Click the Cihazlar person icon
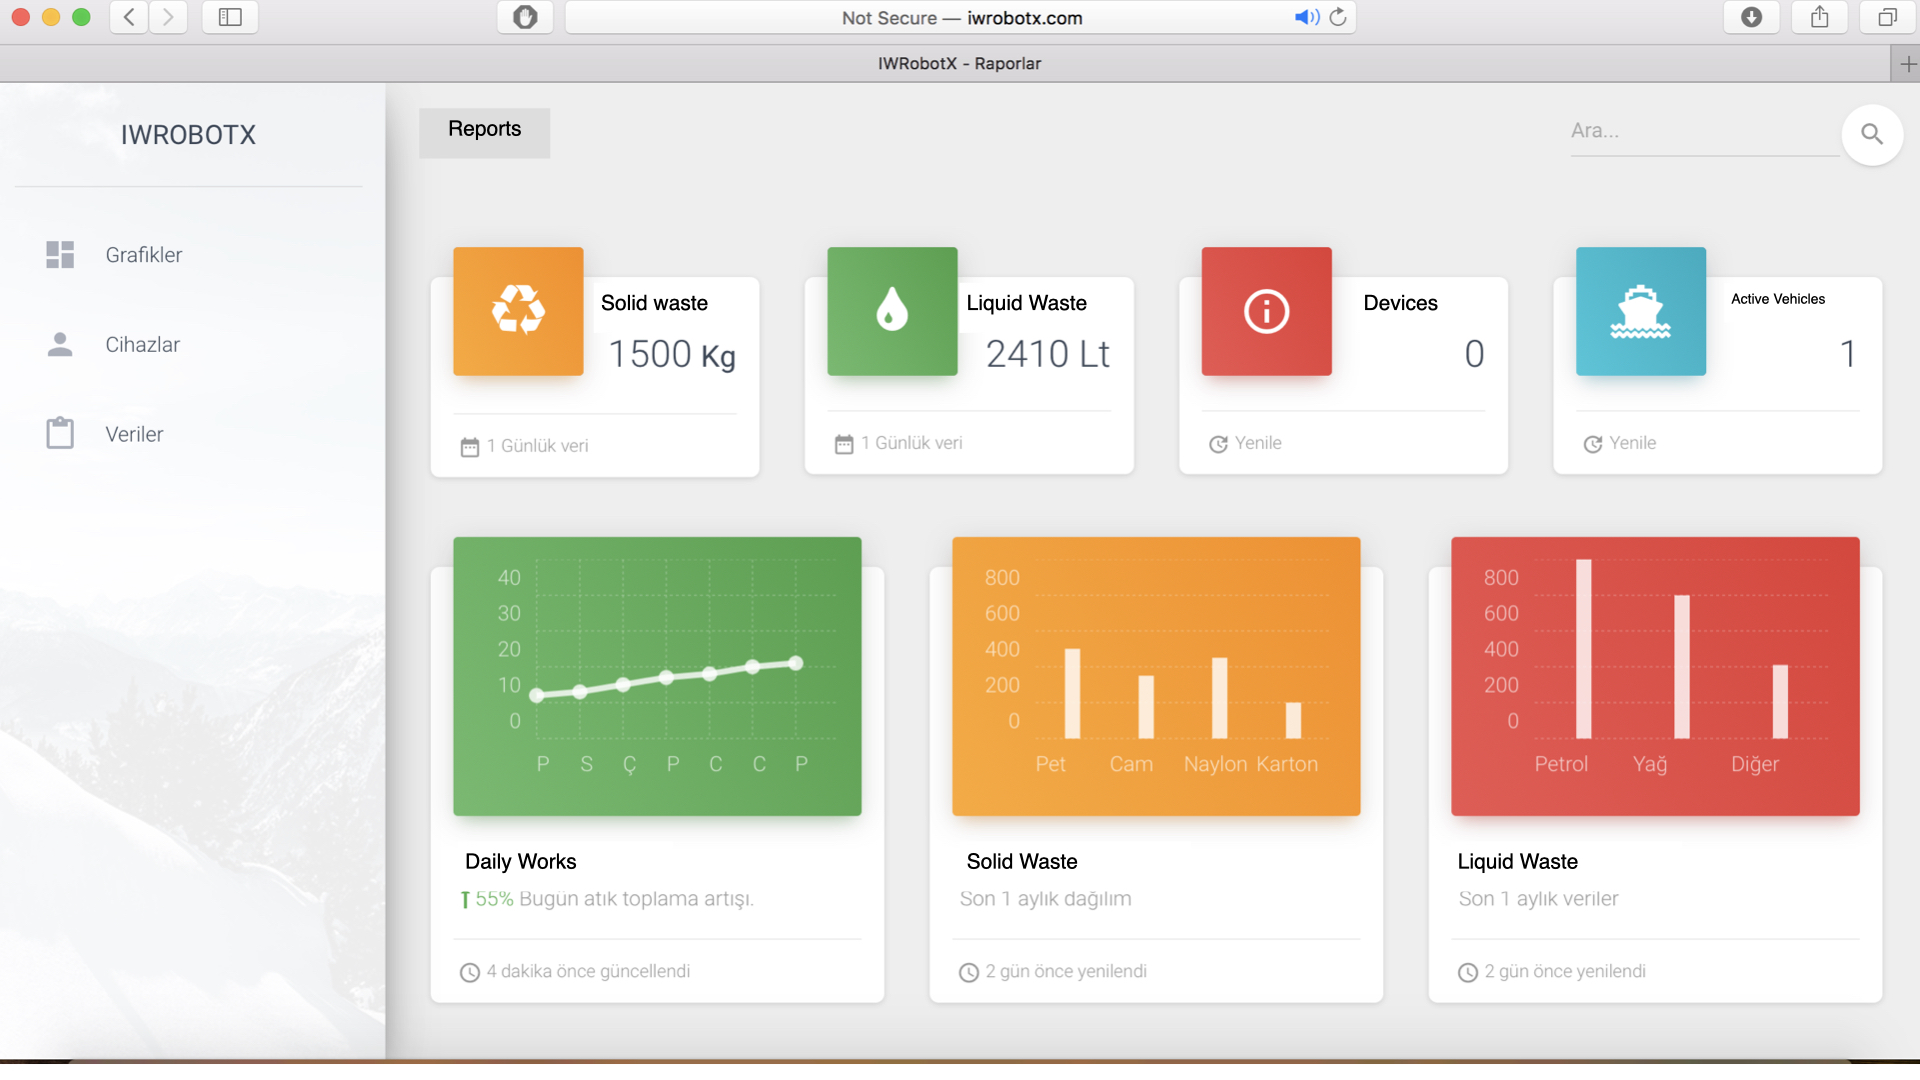The width and height of the screenshot is (1920, 1080). point(60,344)
